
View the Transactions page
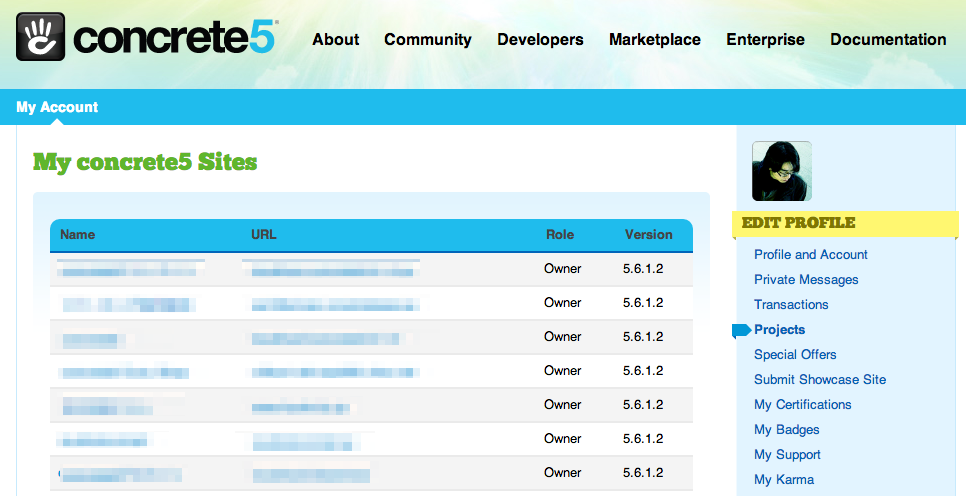791,305
